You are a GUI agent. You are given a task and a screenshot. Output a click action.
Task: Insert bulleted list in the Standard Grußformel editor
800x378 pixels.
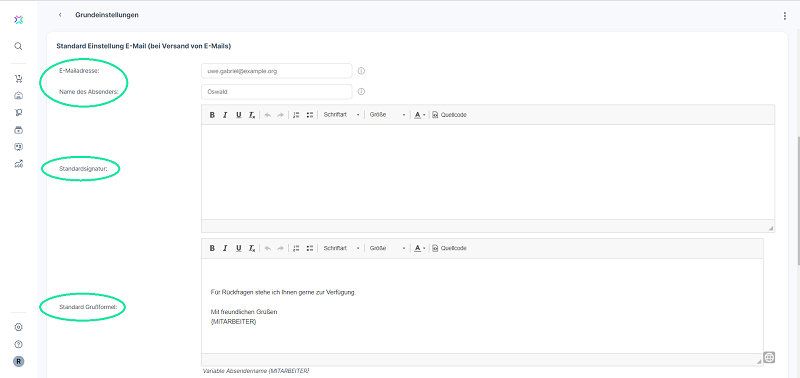coord(309,248)
